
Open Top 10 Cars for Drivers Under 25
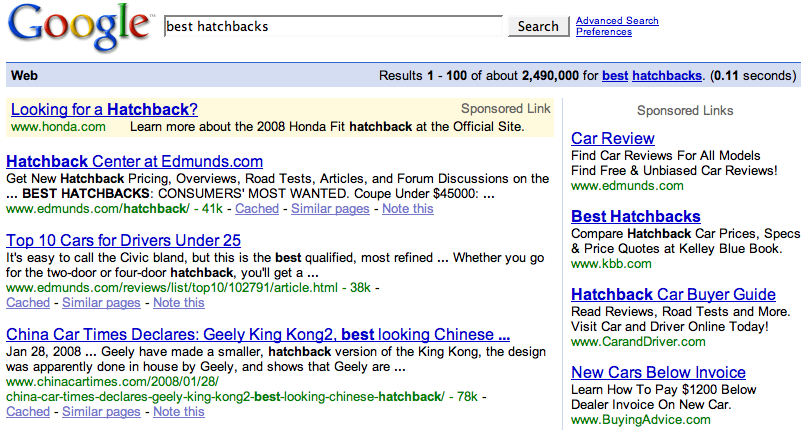(x=123, y=240)
